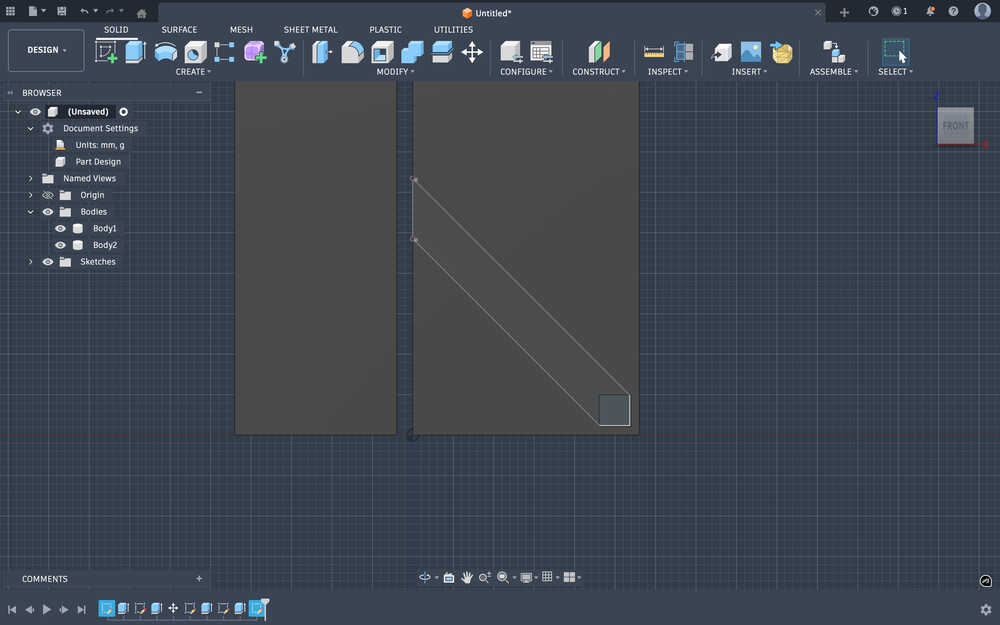Click the Offset Plane construct tool
Image resolution: width=1000 pixels, height=625 pixels.
[599, 52]
